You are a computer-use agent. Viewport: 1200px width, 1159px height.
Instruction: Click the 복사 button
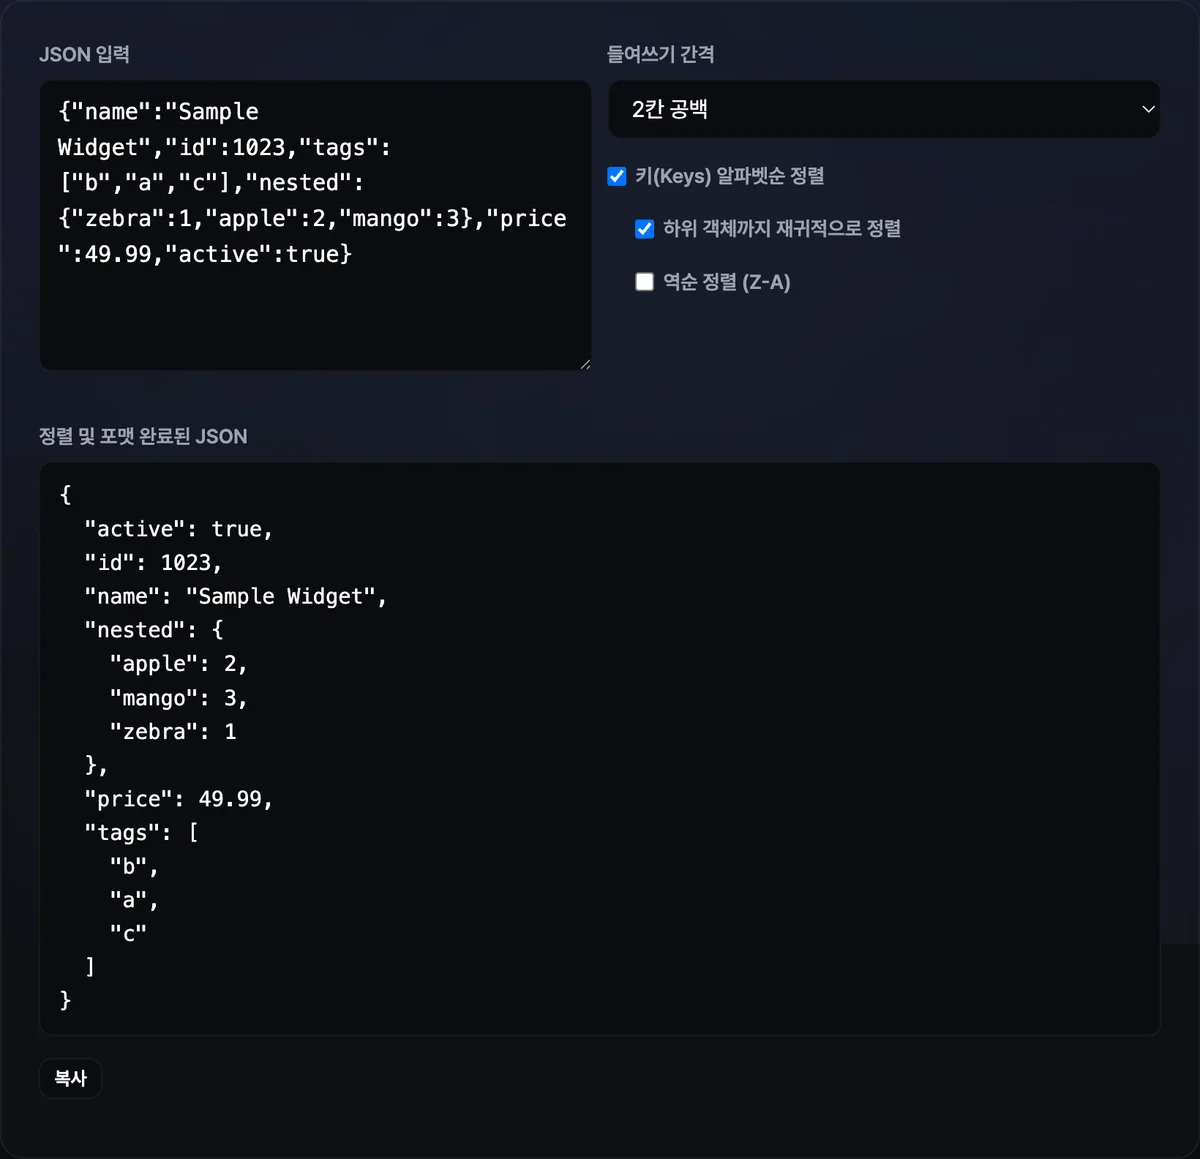[70, 1078]
